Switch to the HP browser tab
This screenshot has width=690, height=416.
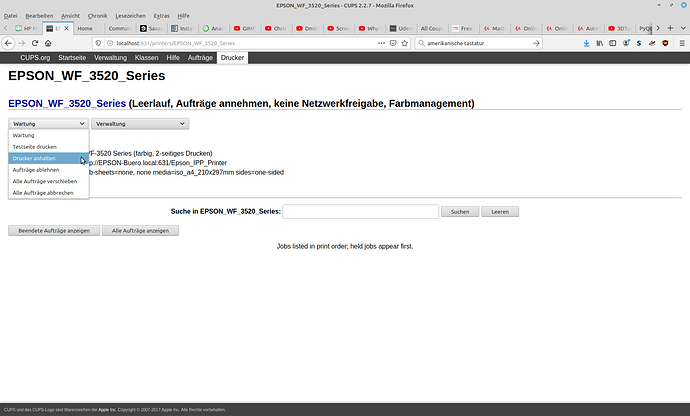[26, 28]
